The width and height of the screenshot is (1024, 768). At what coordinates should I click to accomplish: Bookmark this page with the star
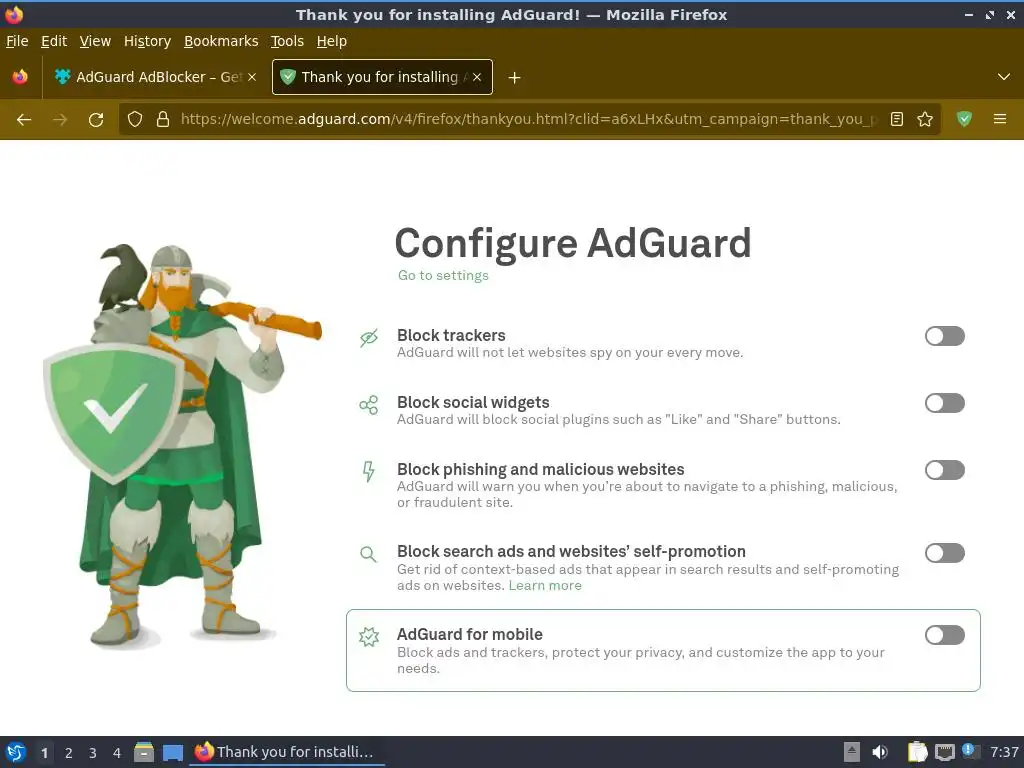coord(925,120)
